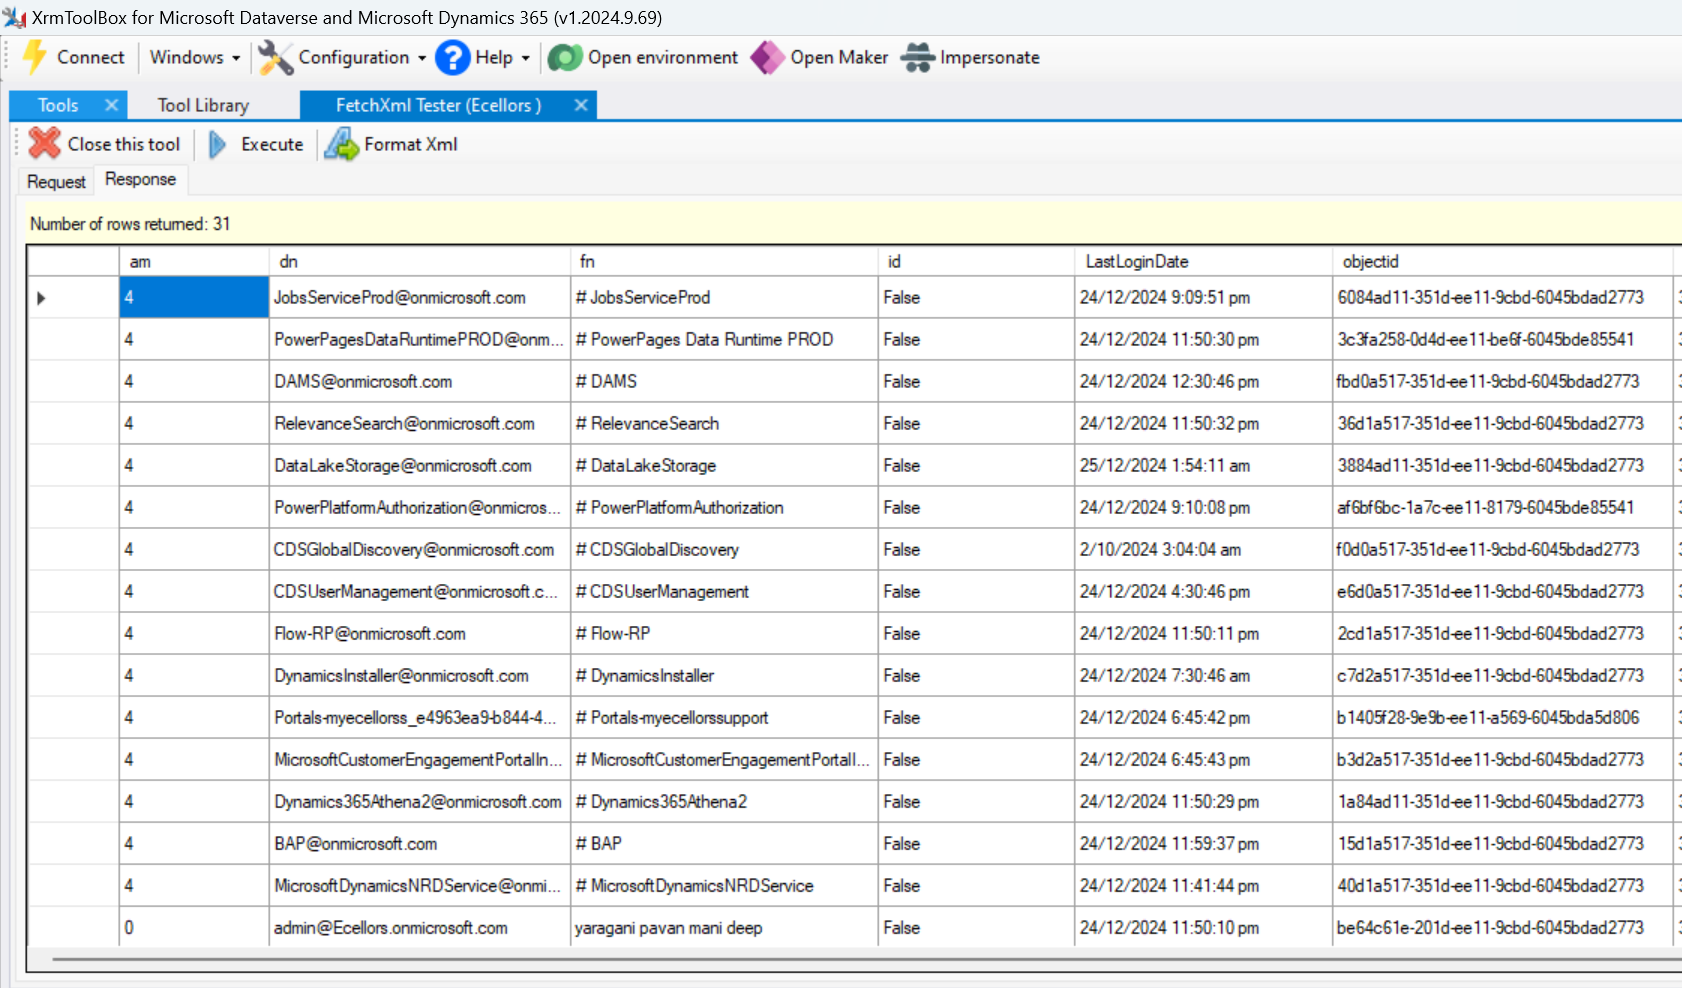The image size is (1682, 988).
Task: Click the Impersonate spy icon
Action: pos(917,57)
